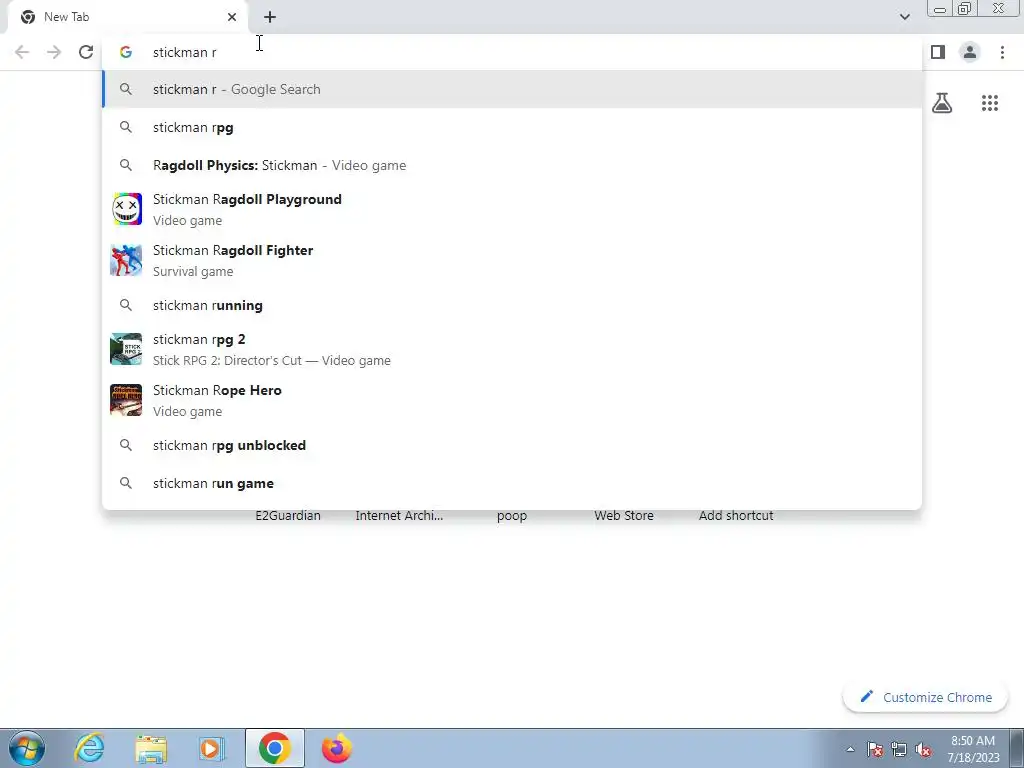Open the Web Store shortcut
The height and width of the screenshot is (768, 1024).
point(624,515)
